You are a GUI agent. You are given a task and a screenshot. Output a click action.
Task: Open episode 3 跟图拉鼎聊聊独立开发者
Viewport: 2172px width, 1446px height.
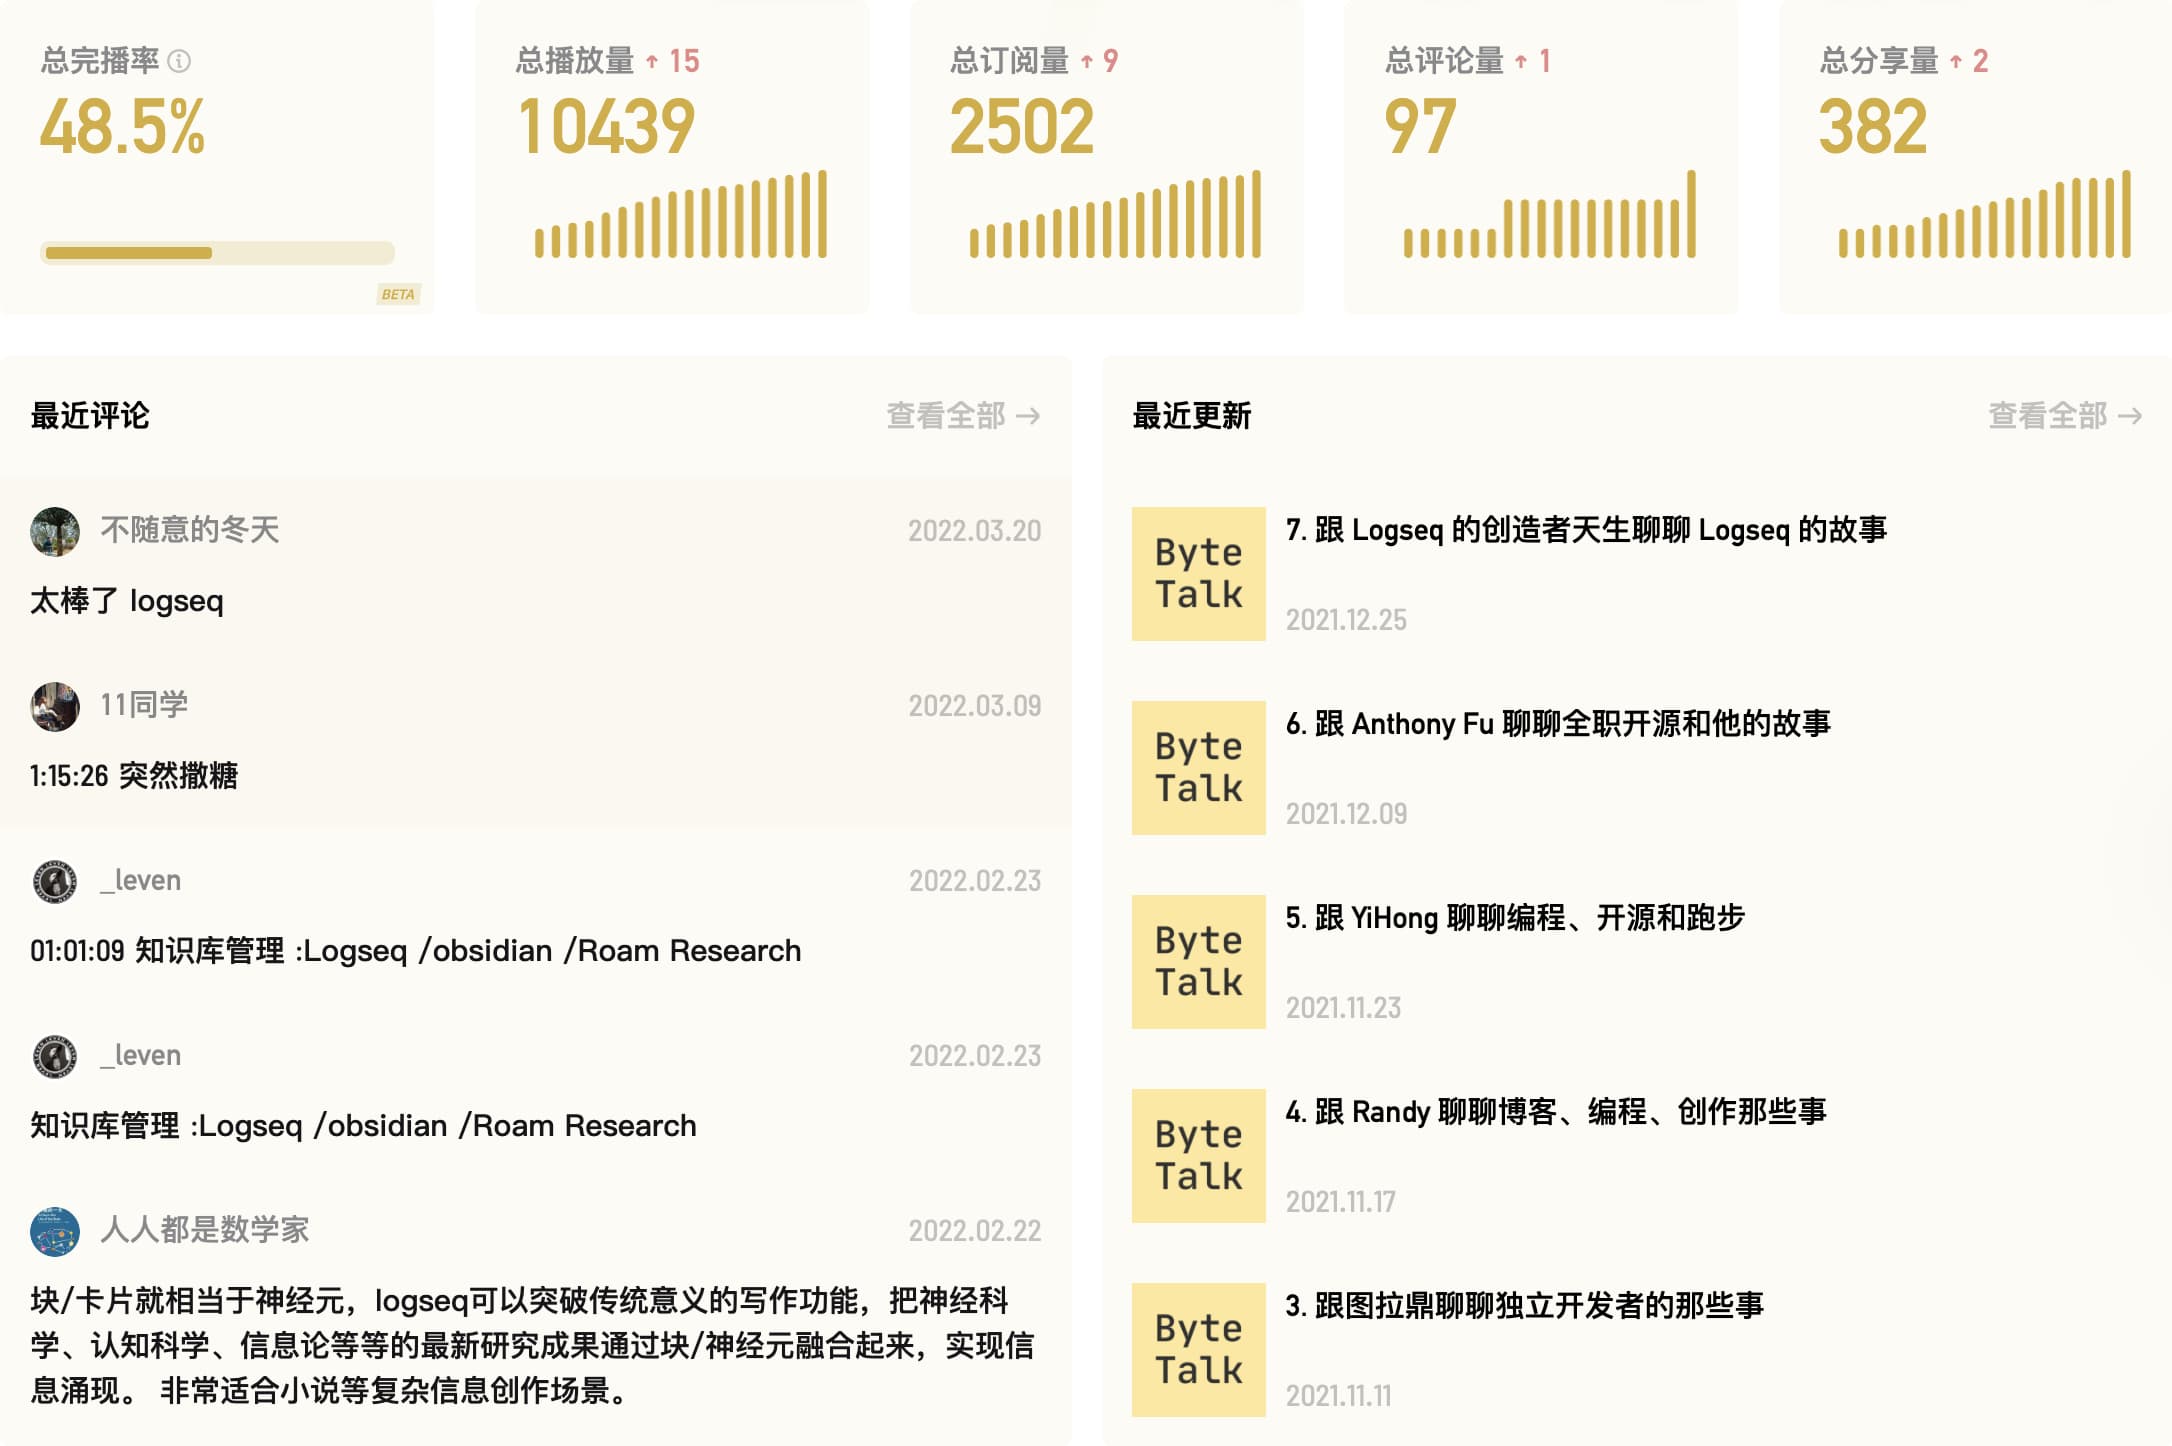[1524, 1306]
